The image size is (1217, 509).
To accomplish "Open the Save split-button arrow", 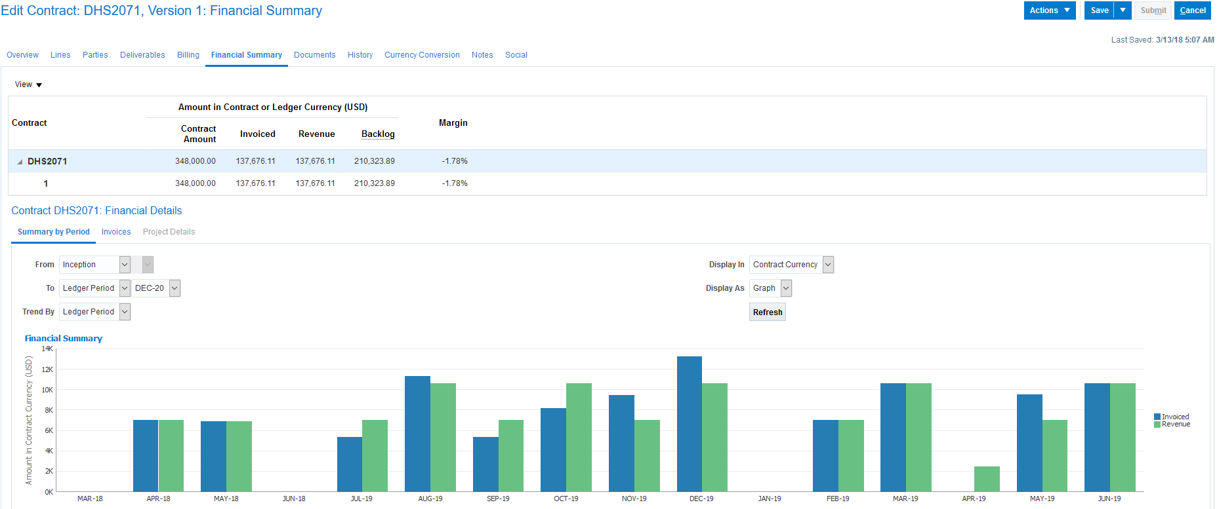I will tap(1123, 10).
